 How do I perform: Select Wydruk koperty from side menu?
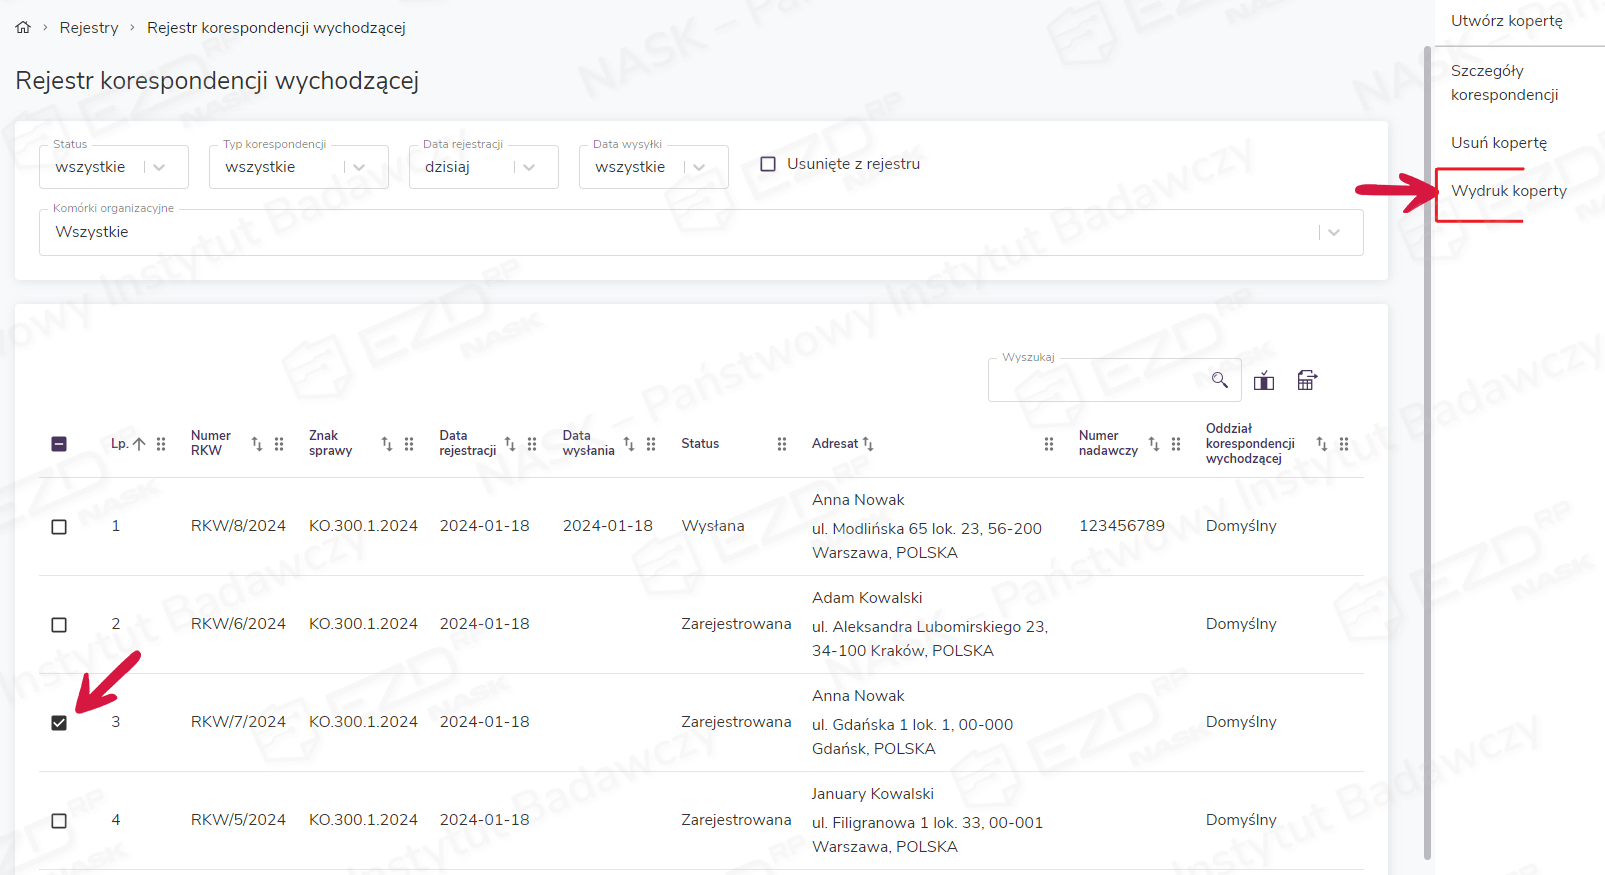[x=1508, y=191]
